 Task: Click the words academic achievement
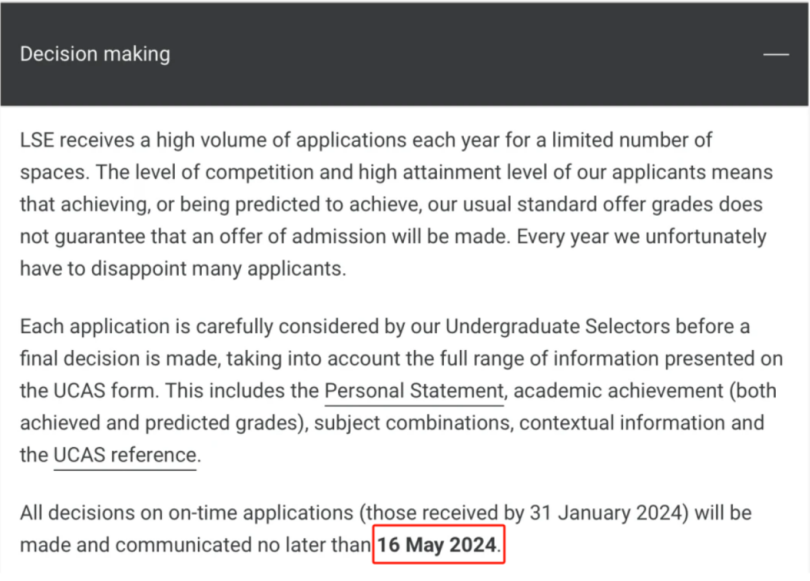pyautogui.click(x=618, y=391)
